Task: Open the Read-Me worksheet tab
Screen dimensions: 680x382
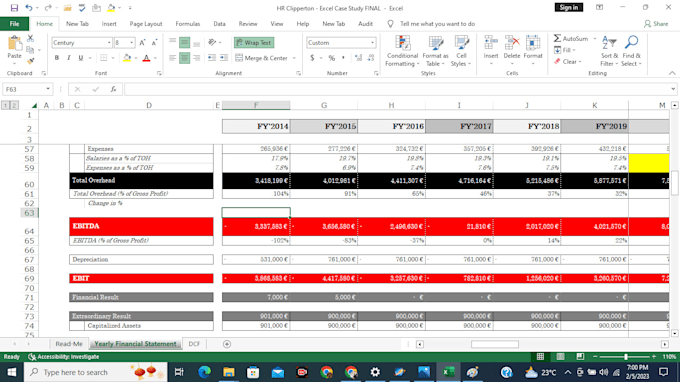Action: (x=69, y=344)
